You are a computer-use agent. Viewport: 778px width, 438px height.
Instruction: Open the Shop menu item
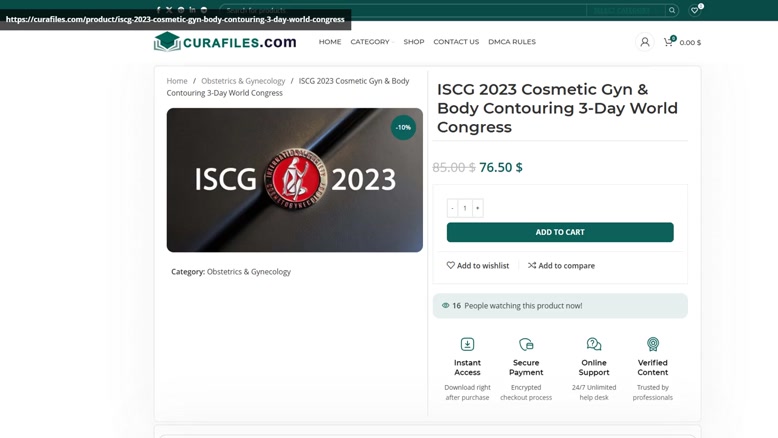[x=414, y=42]
